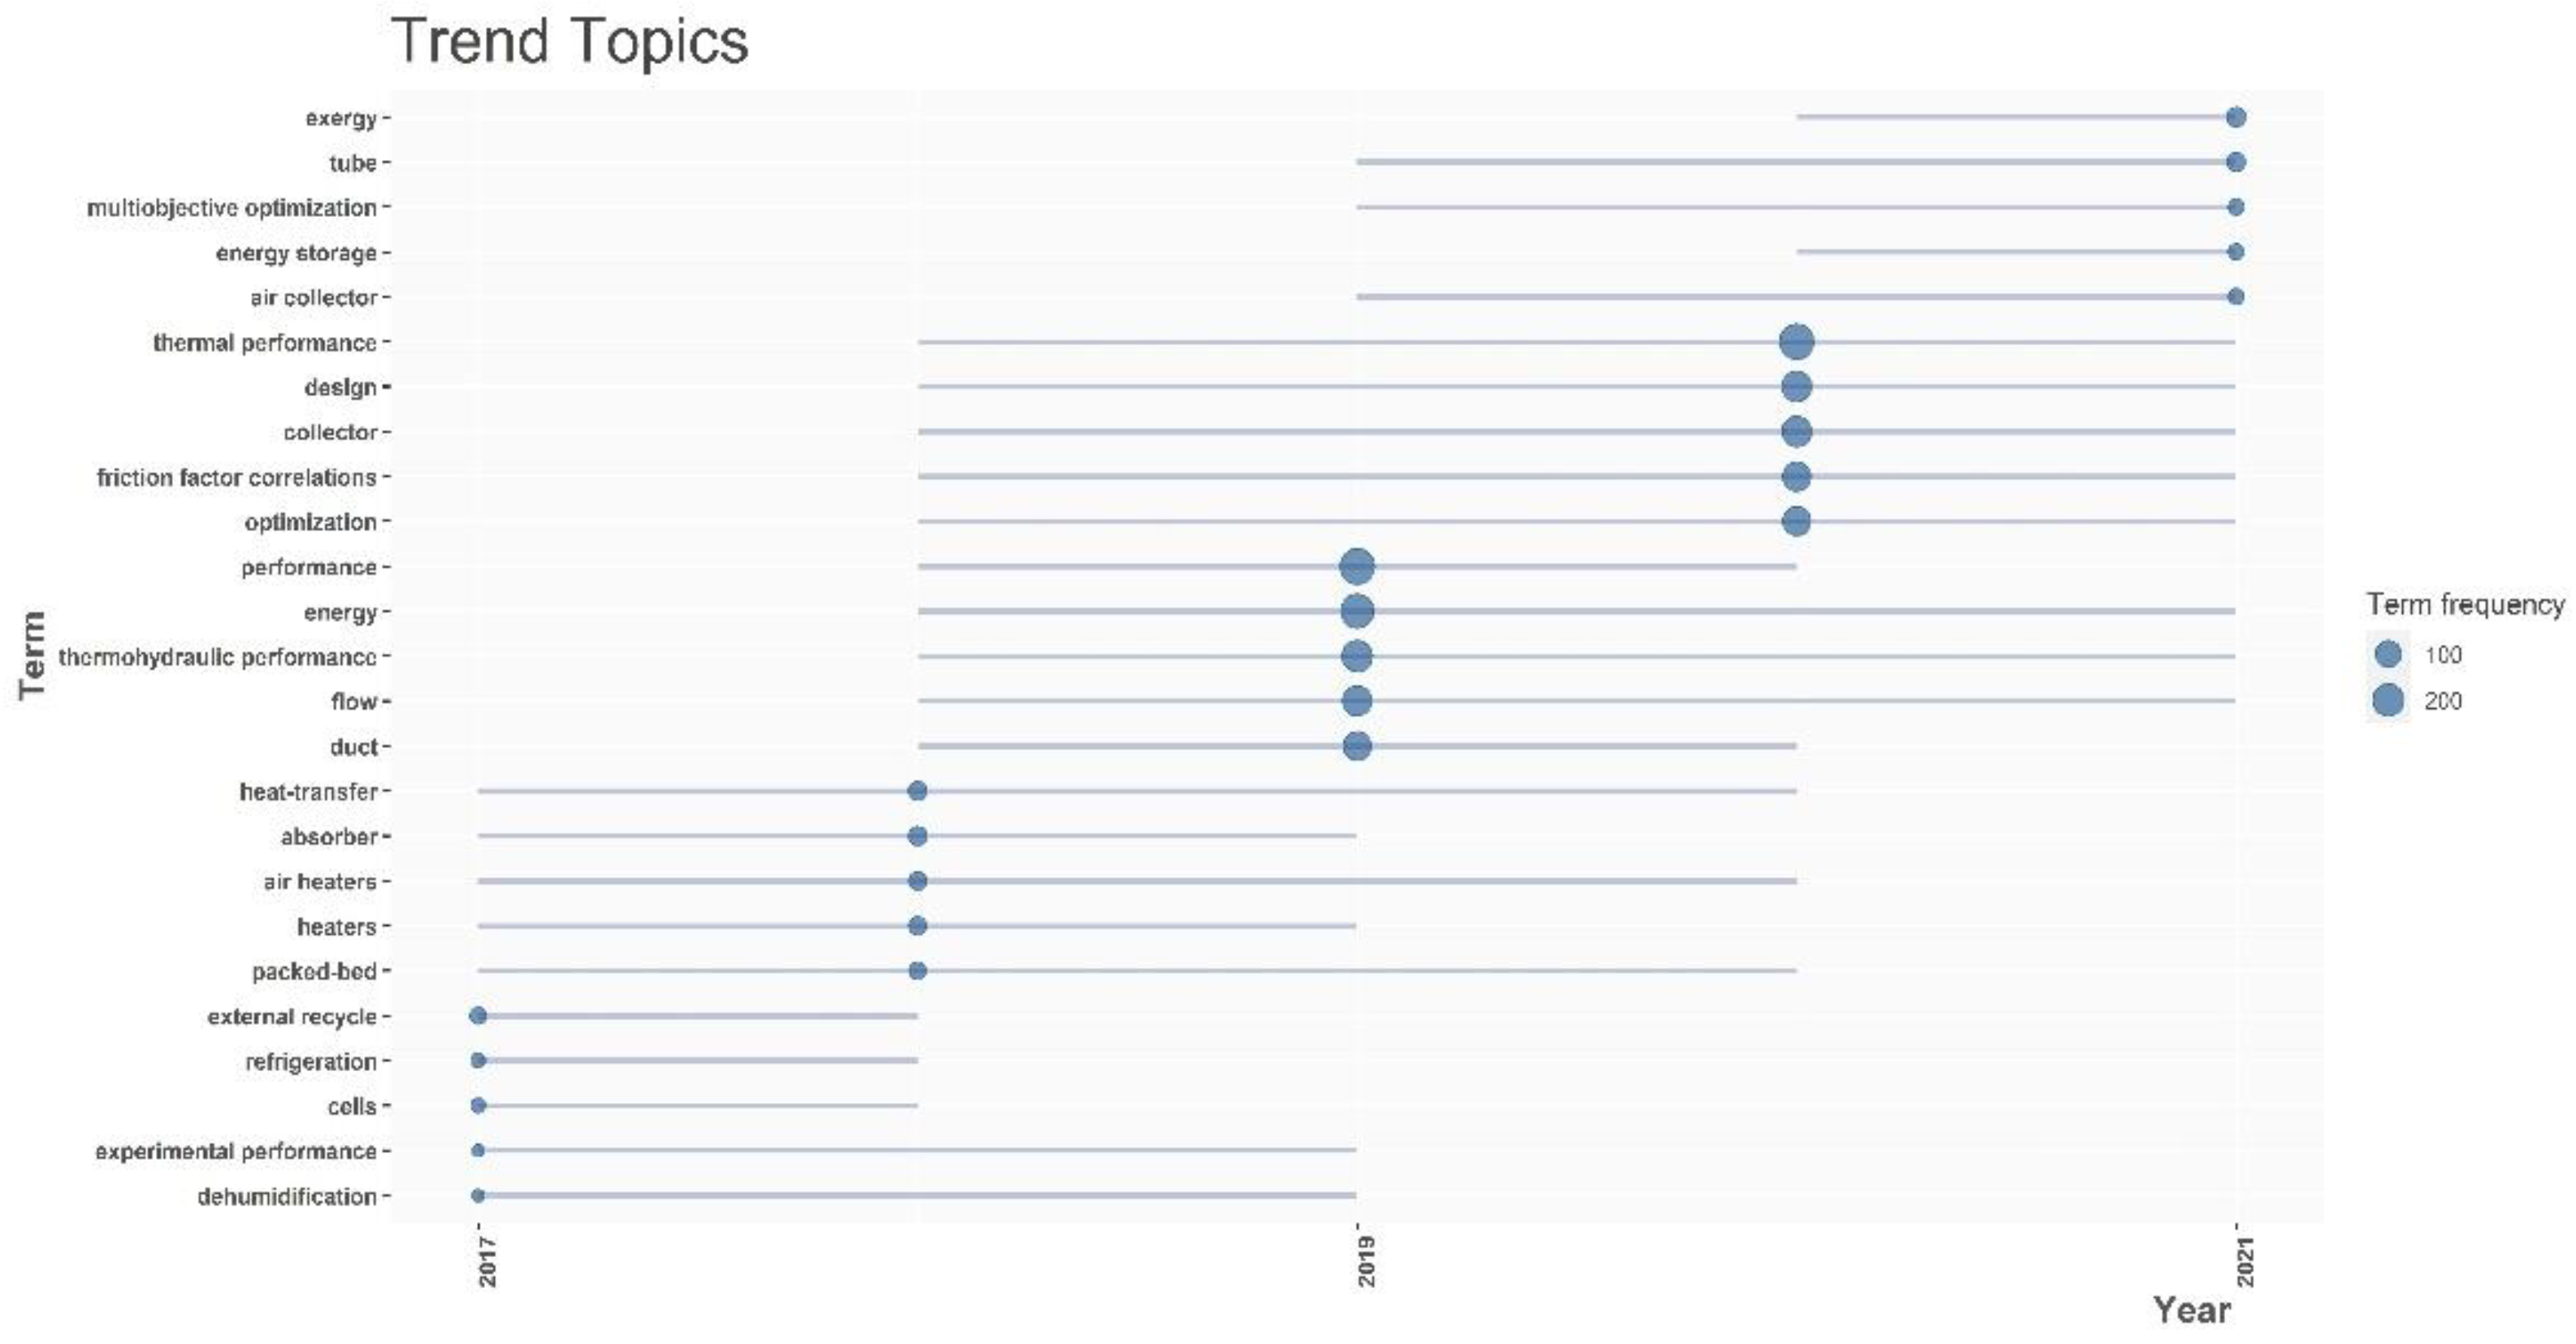2576x1344 pixels.
Task: Click the heat-transfer data point dot
Action: pos(917,791)
